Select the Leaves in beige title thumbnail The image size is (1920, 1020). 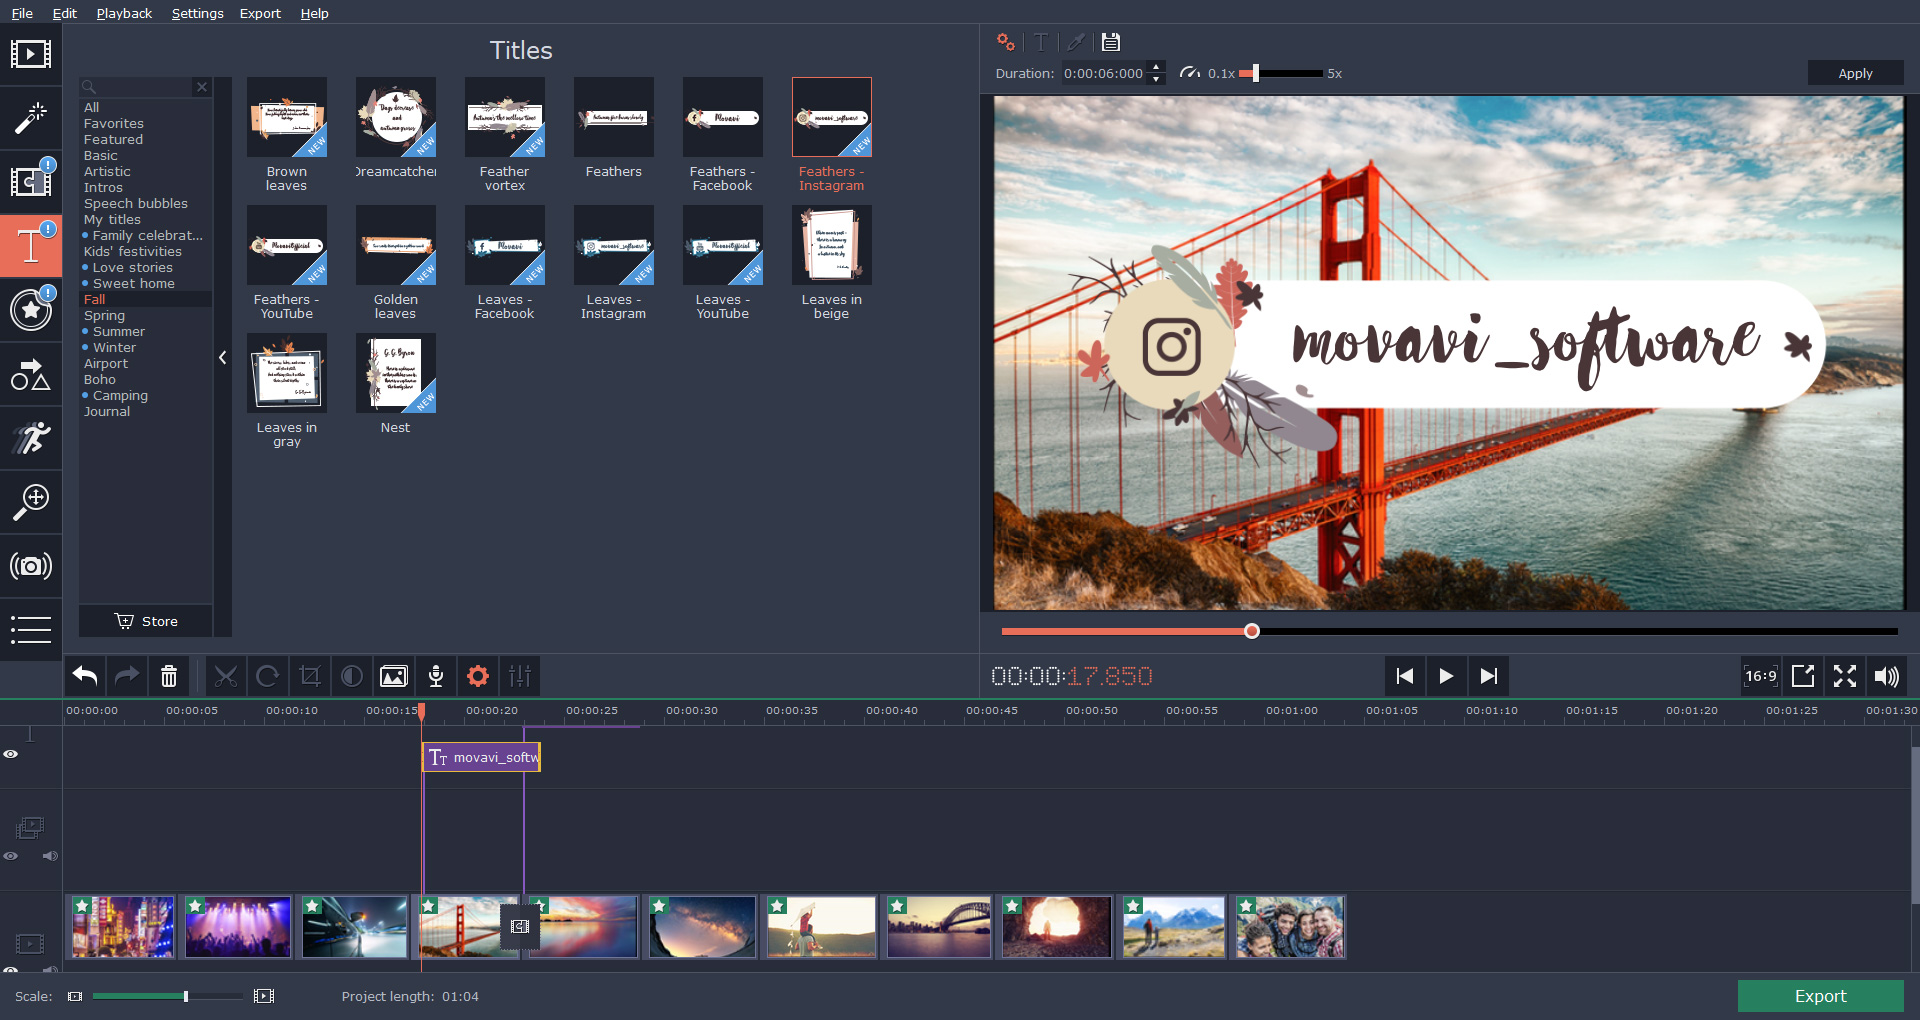pos(831,245)
